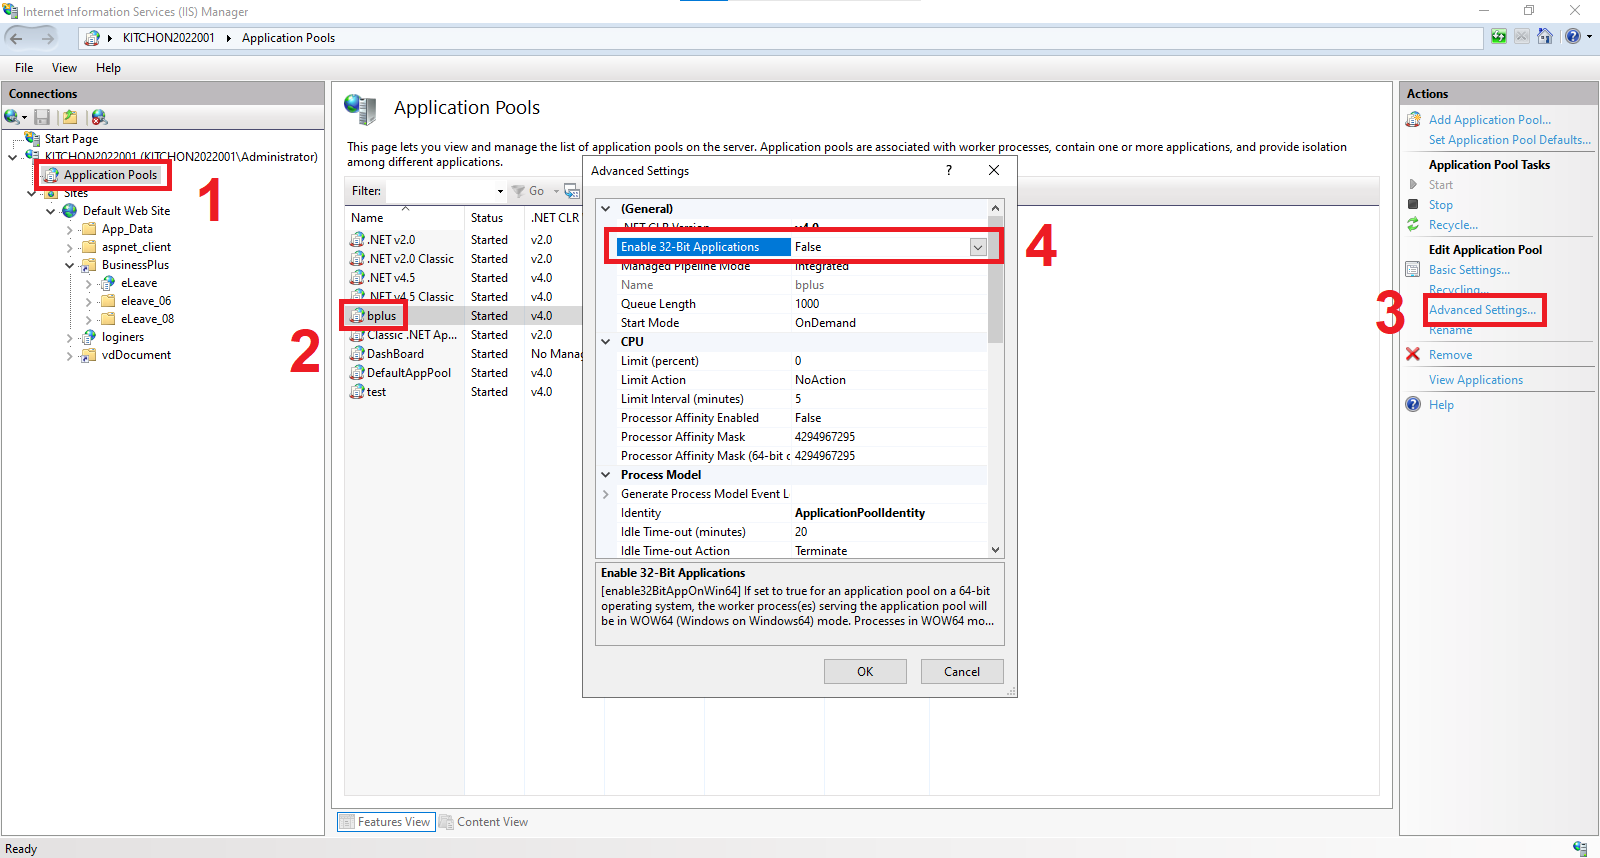Open the File menu
1600x858 pixels.
[x=24, y=68]
